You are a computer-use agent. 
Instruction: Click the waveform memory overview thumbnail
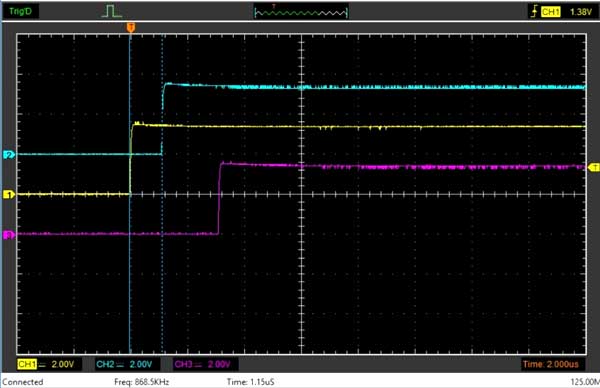coord(301,12)
